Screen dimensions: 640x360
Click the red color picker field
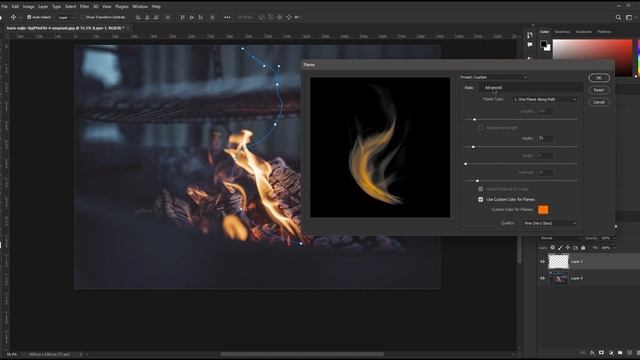click(x=592, y=58)
